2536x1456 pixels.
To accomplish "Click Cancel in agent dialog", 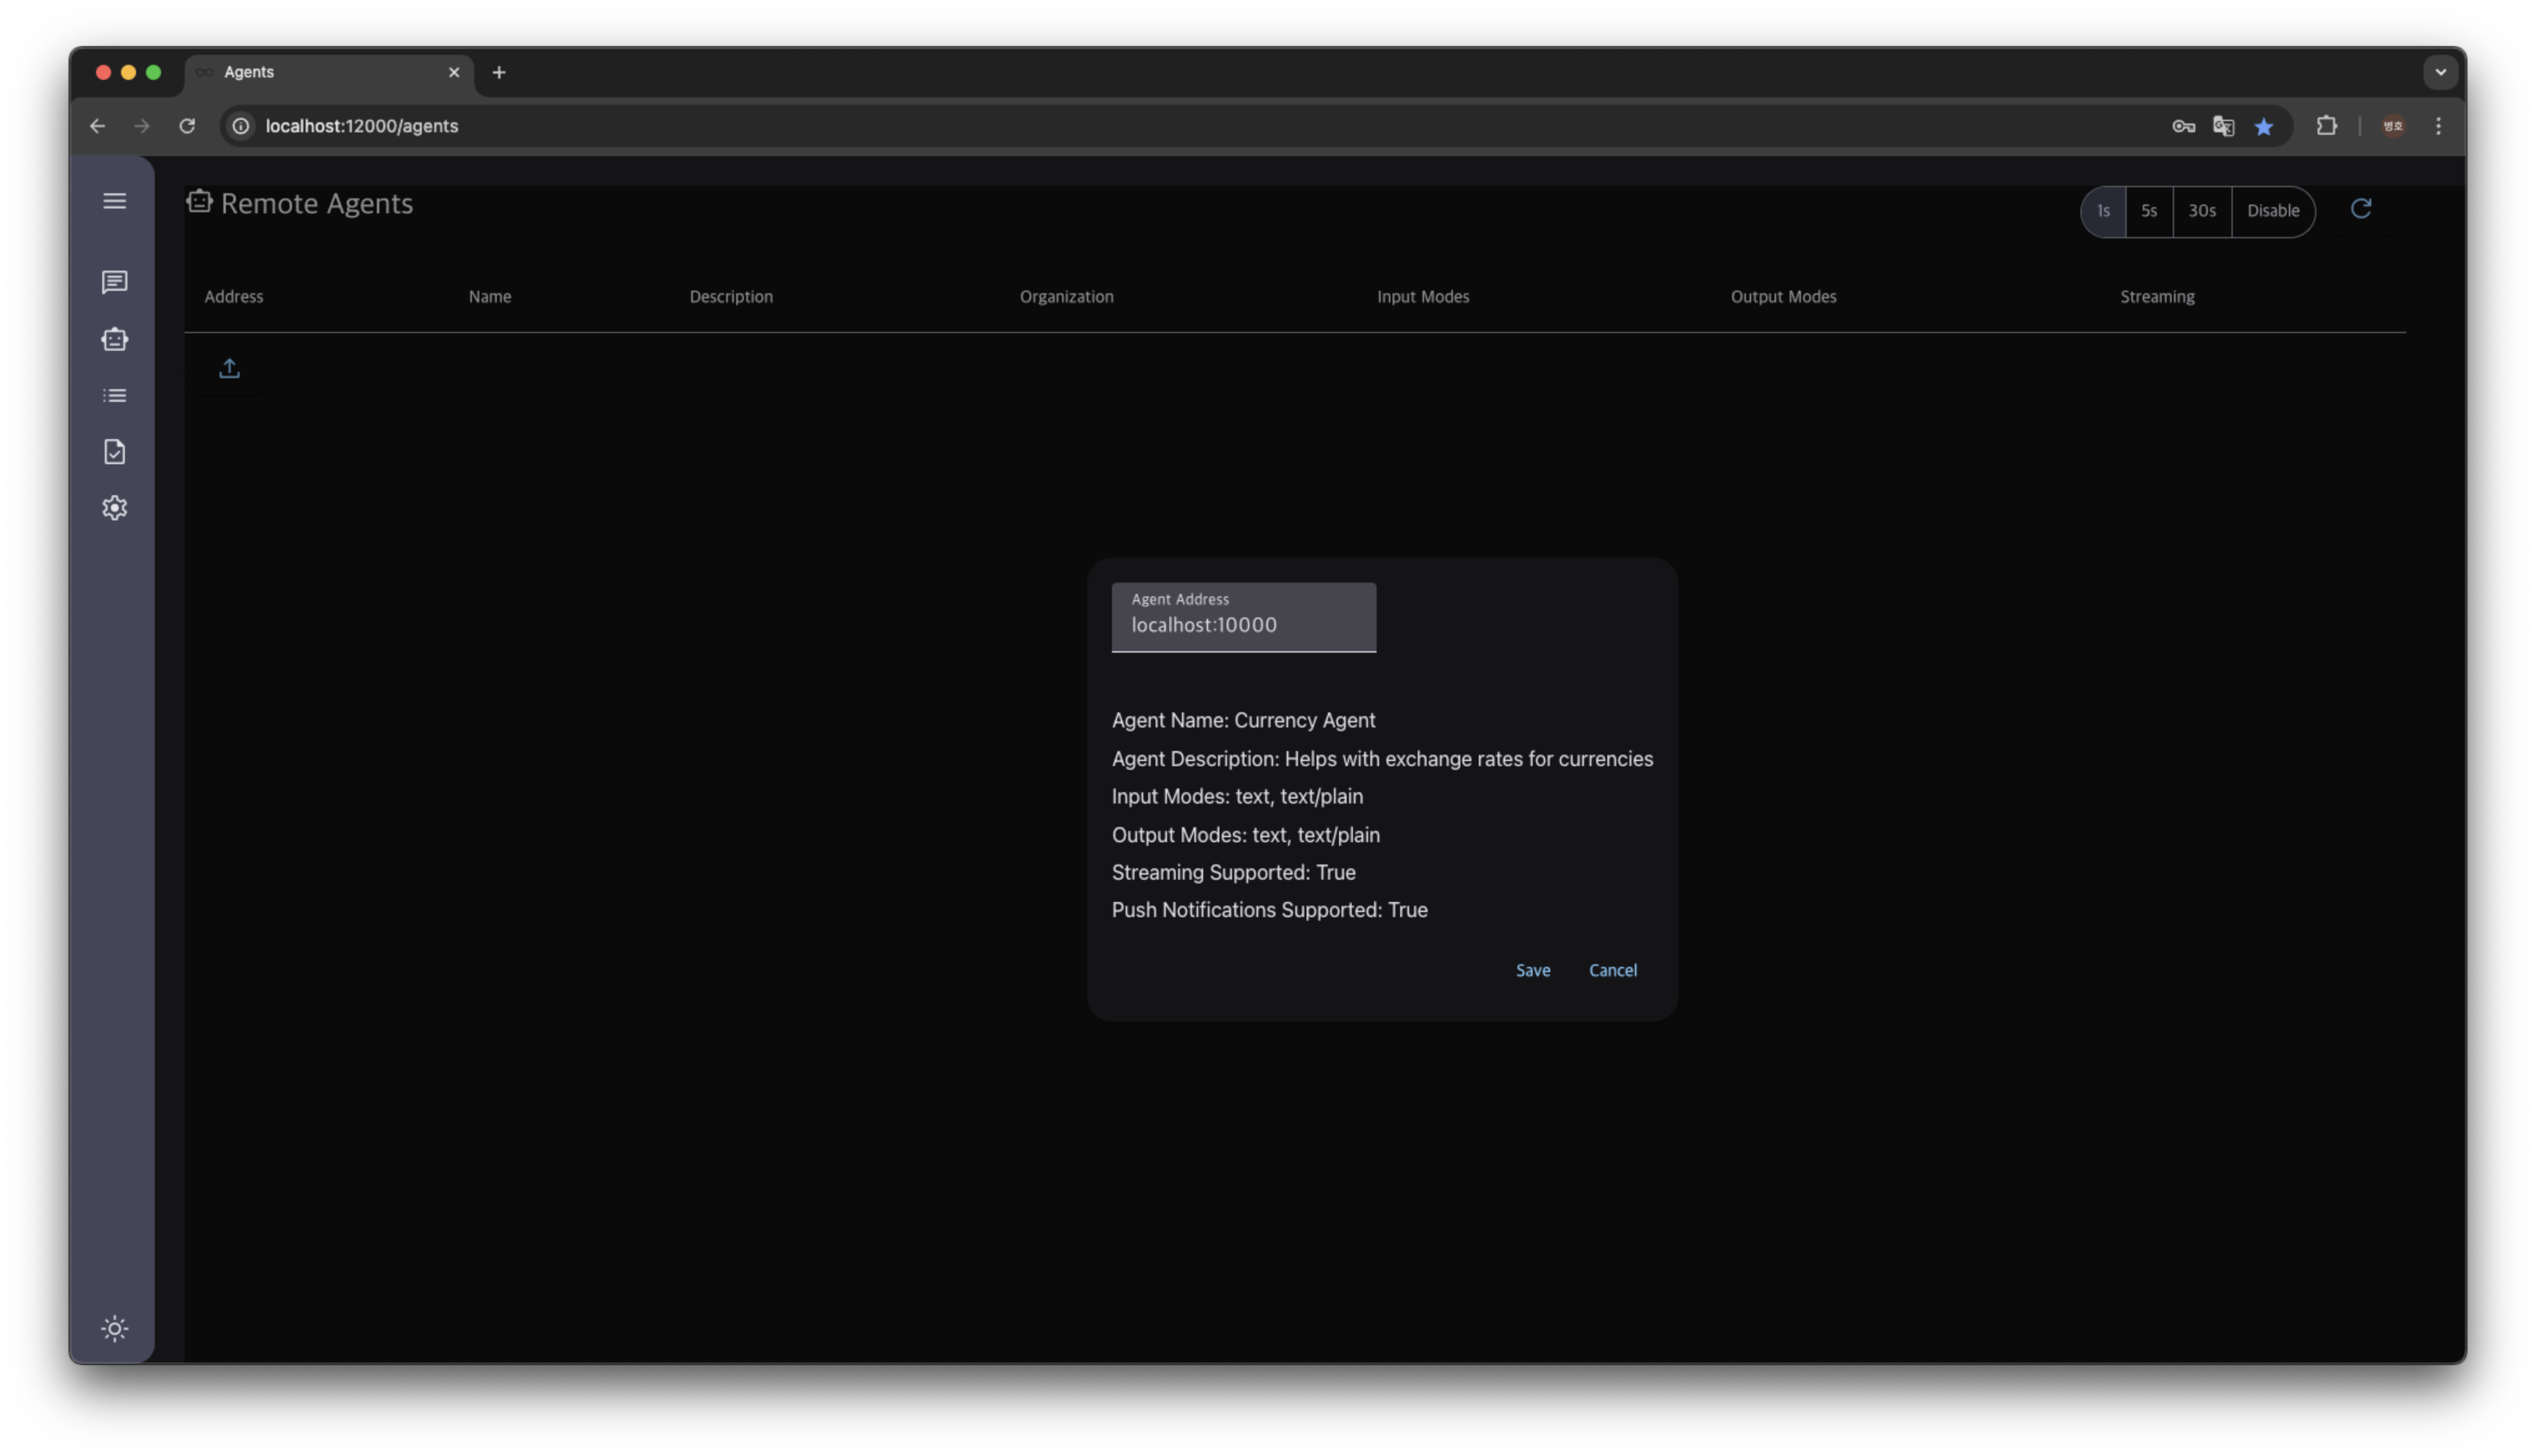I will click(x=1612, y=971).
